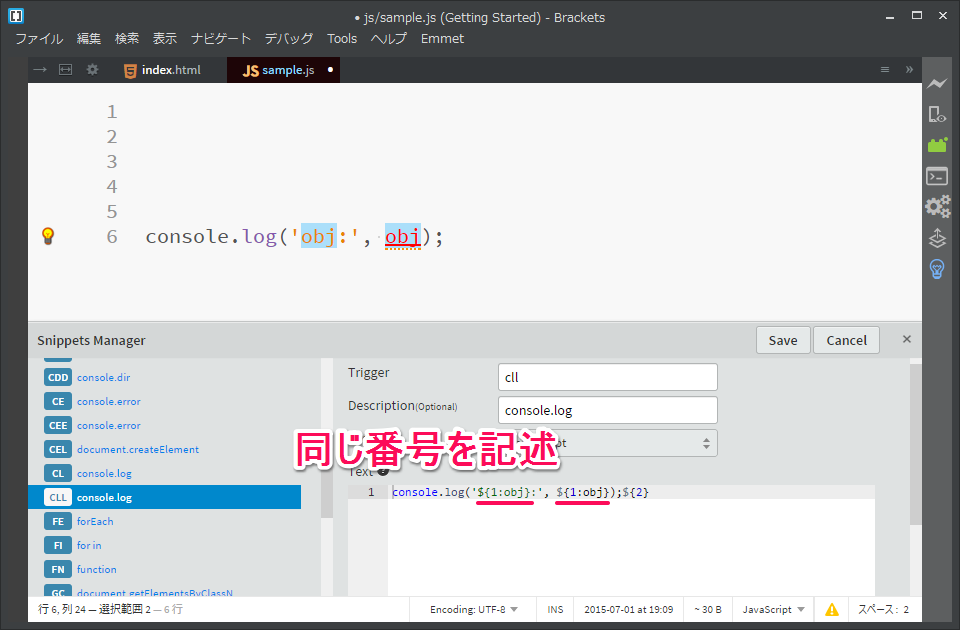The width and height of the screenshot is (960, 630).
Task: Click the snippet list scrollbar
Action: (327, 438)
